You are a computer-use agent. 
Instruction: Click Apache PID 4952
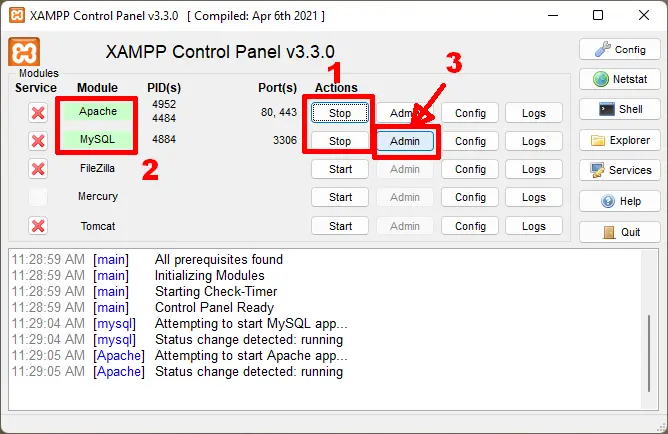pyautogui.click(x=164, y=104)
